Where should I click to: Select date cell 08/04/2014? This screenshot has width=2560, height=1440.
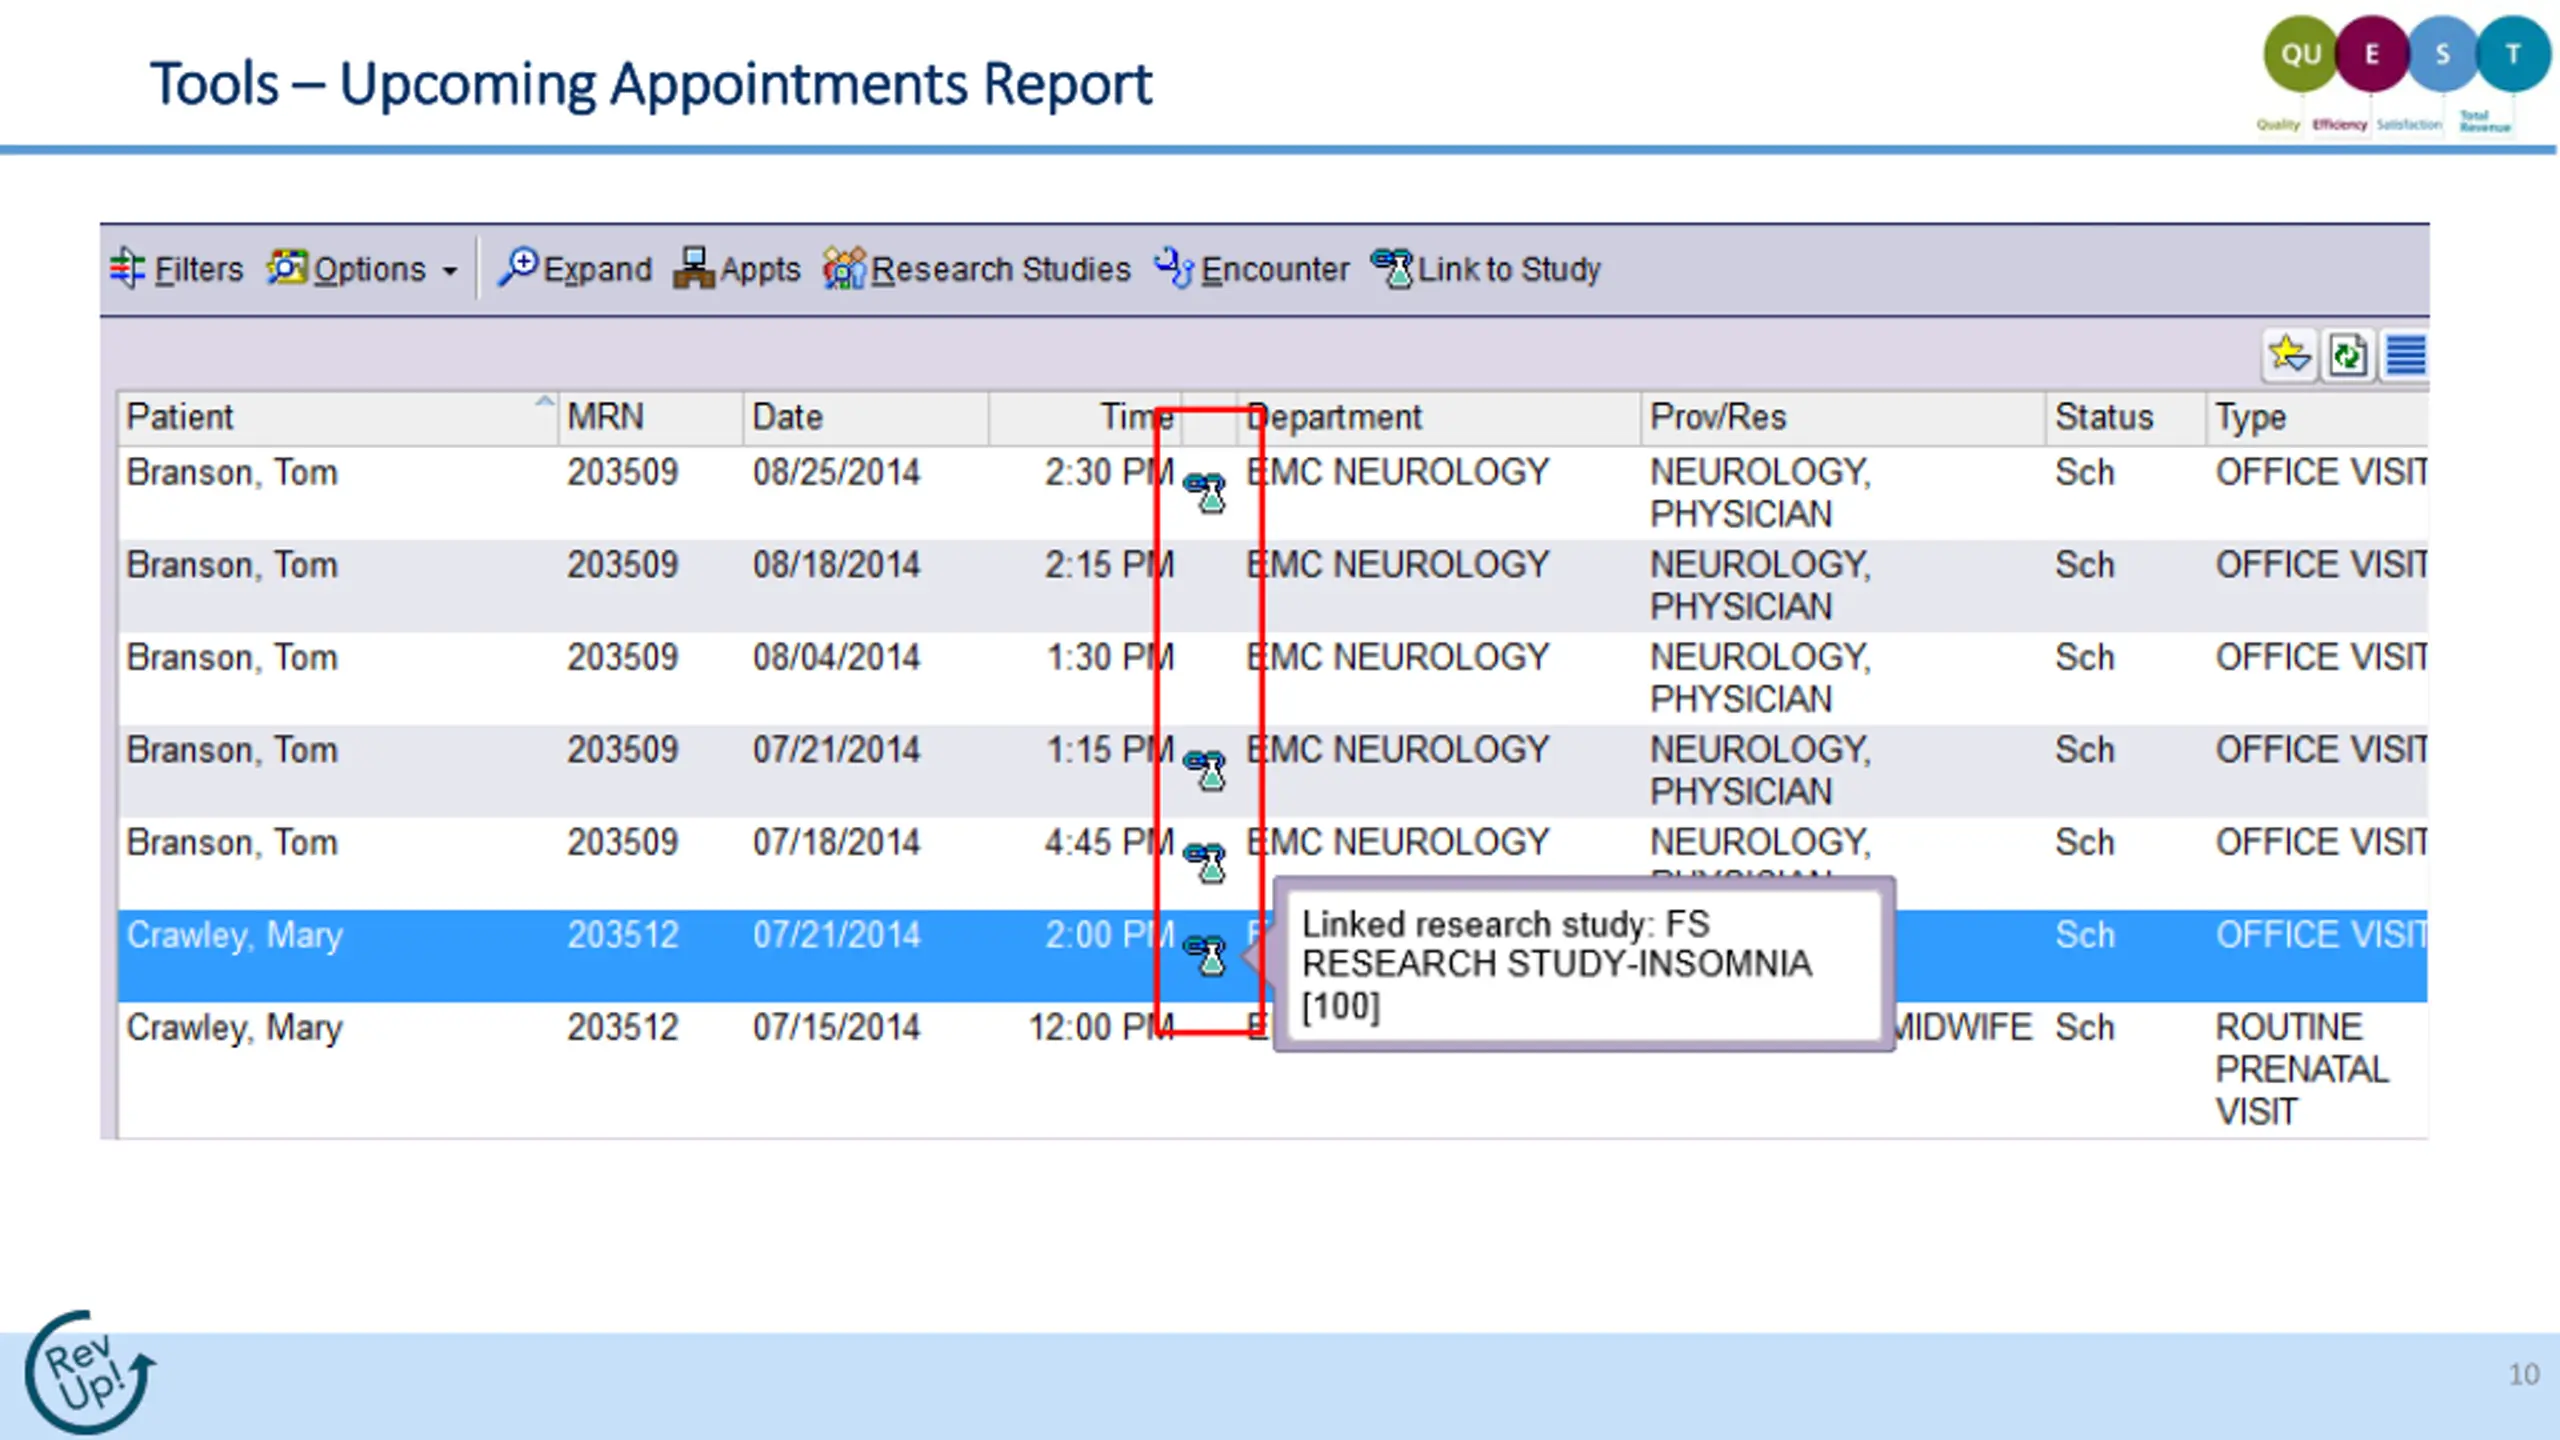(x=836, y=657)
